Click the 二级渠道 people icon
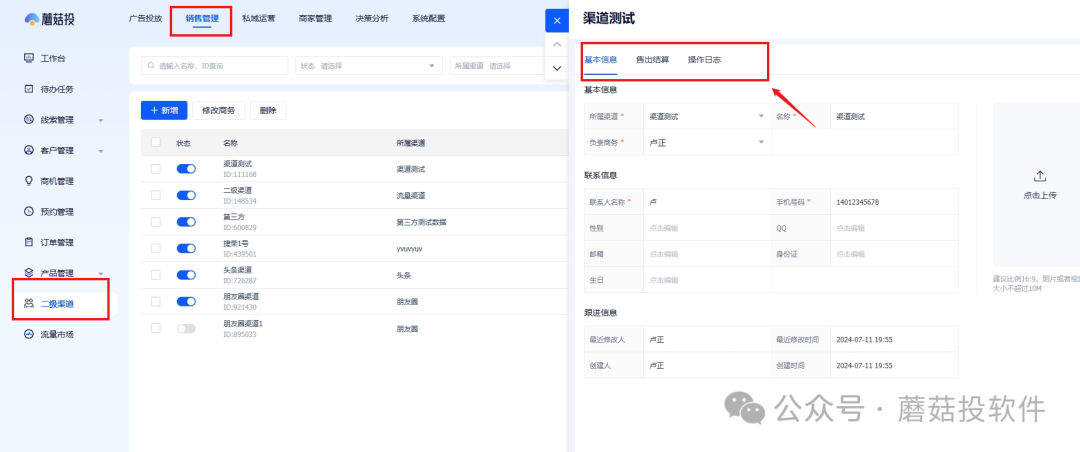Screen dimensions: 1080x452 pyautogui.click(x=29, y=303)
